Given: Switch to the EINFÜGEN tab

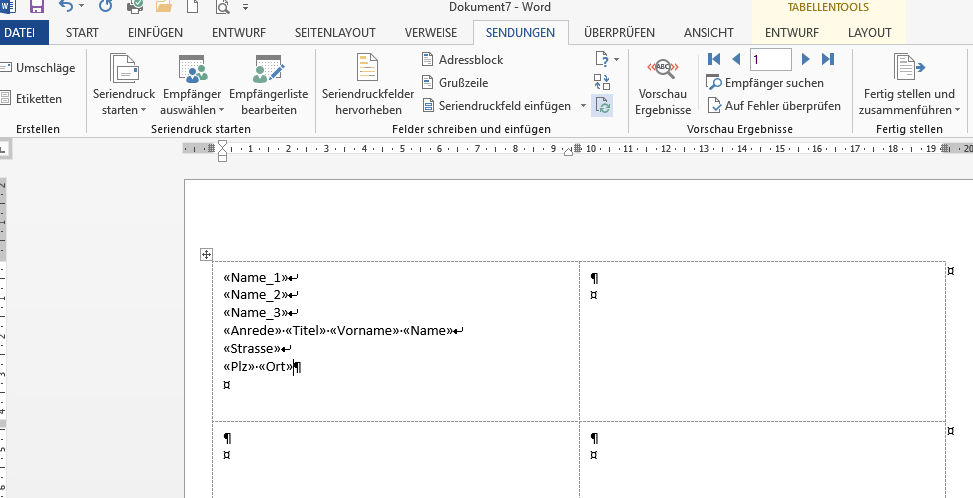Looking at the screenshot, I should [155, 33].
